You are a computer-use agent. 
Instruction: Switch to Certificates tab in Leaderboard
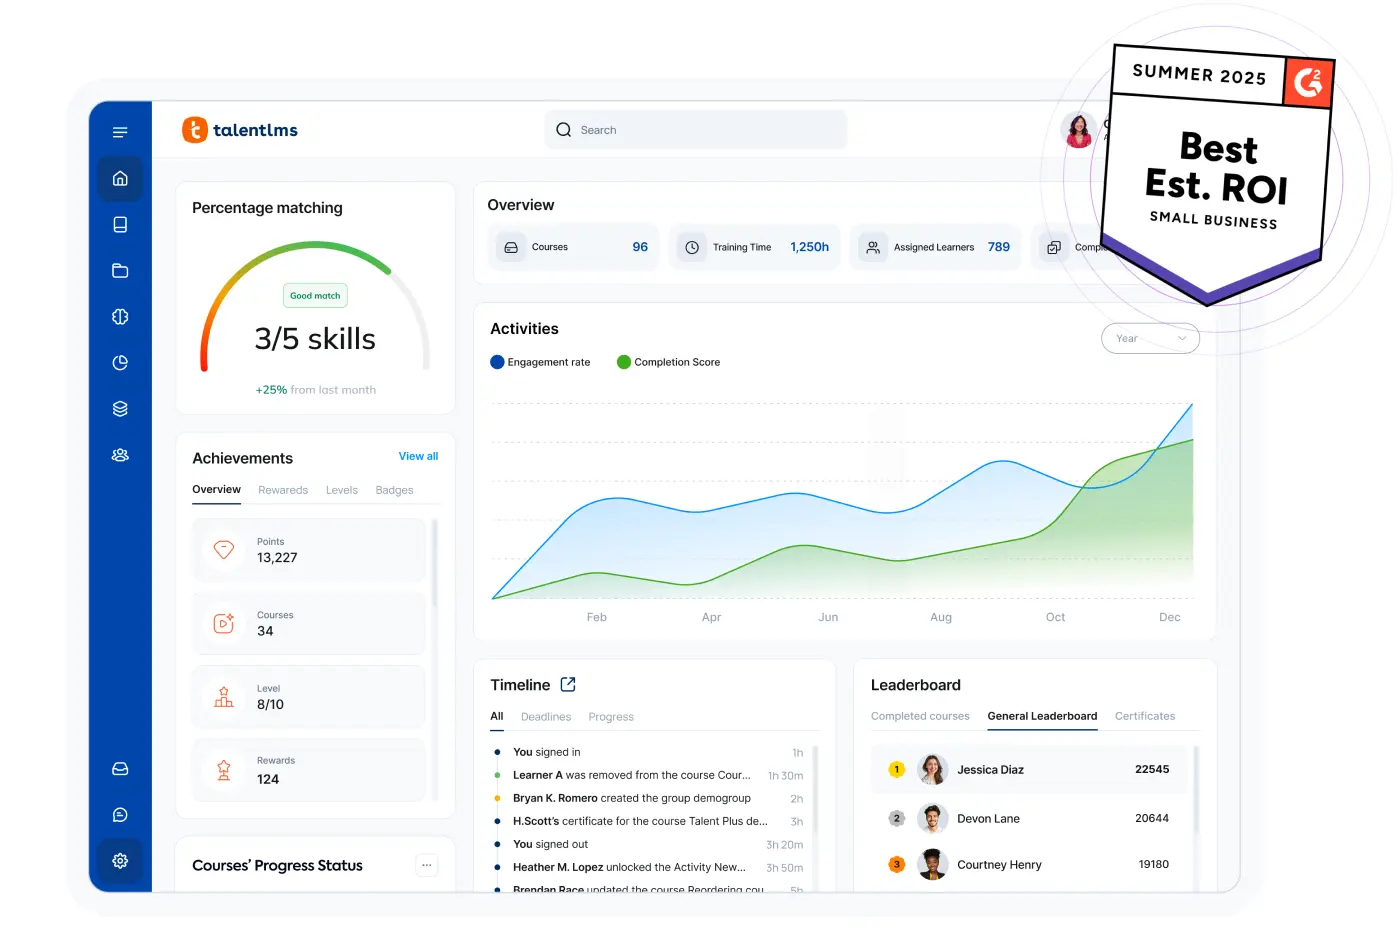pyautogui.click(x=1145, y=716)
